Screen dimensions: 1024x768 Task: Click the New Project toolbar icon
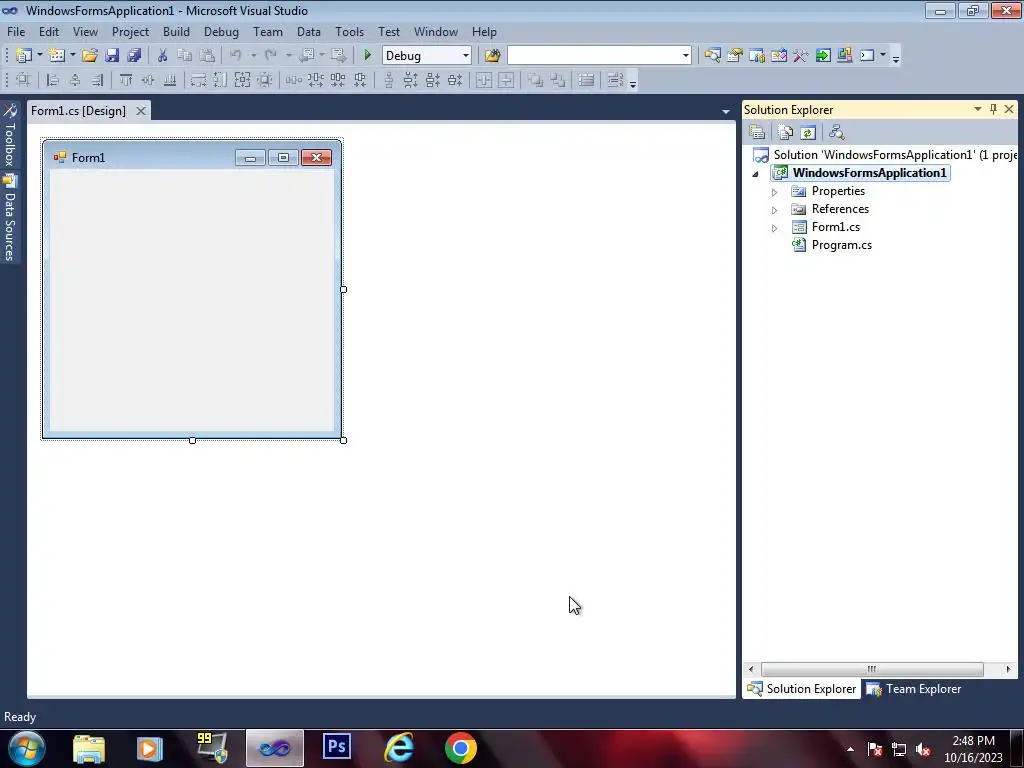point(24,56)
